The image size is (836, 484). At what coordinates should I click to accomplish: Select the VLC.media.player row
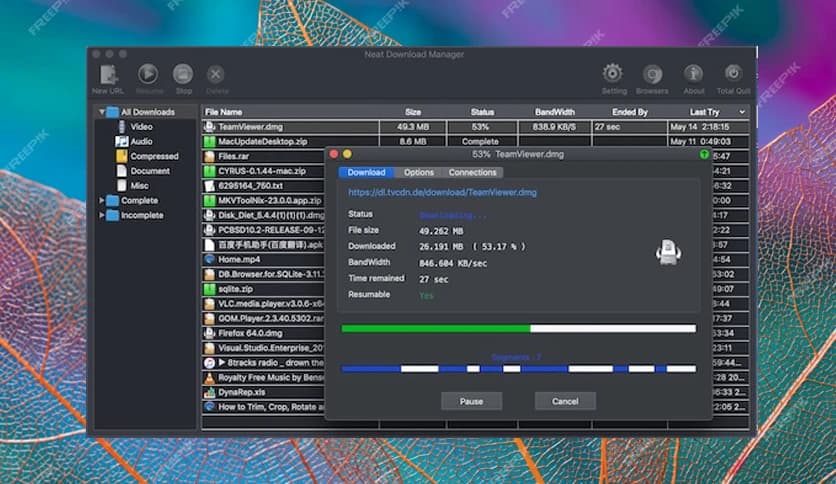tap(264, 304)
